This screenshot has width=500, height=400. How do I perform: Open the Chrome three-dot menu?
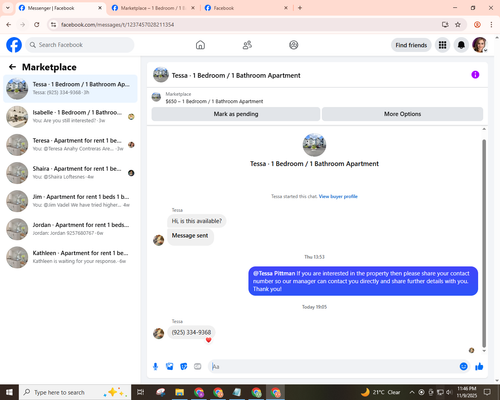(x=491, y=25)
